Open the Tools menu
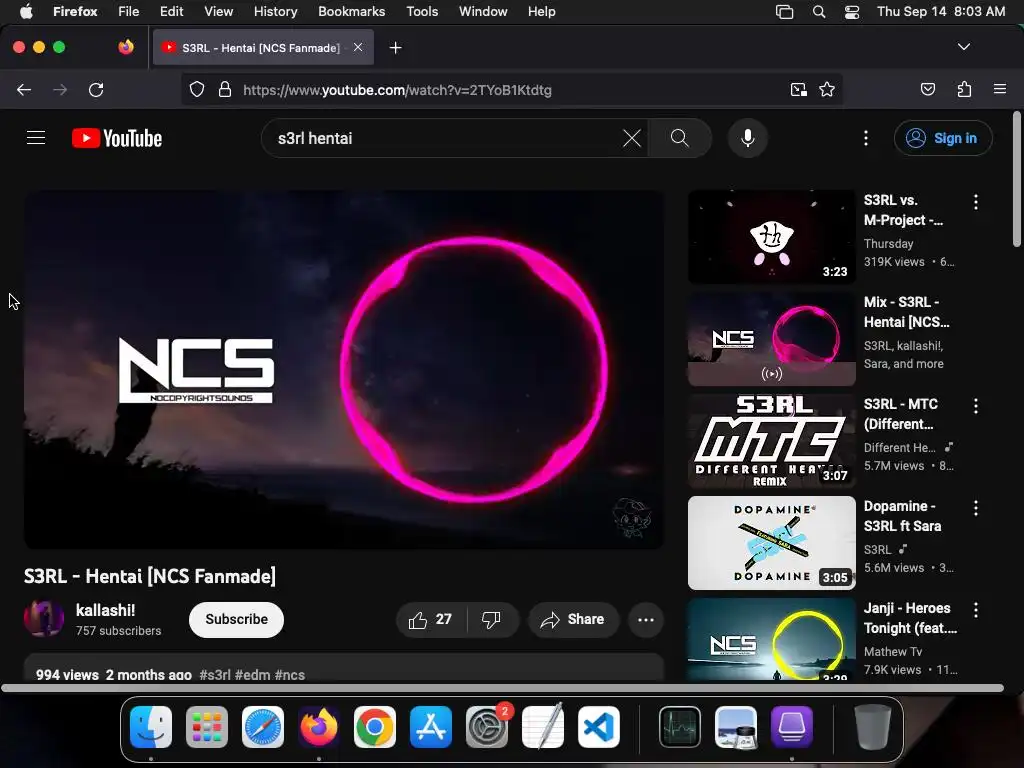Image resolution: width=1024 pixels, height=768 pixels. 422,12
